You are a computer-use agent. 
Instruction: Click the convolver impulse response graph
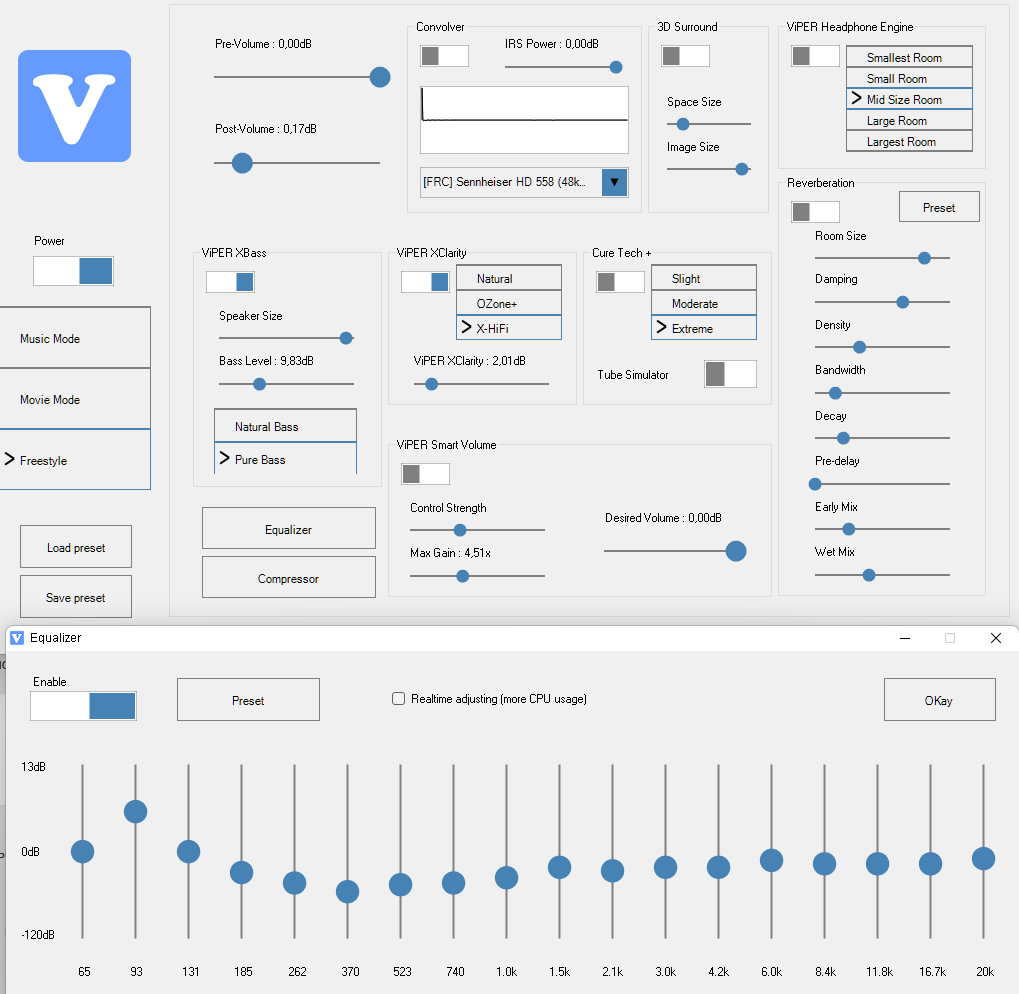(x=524, y=120)
